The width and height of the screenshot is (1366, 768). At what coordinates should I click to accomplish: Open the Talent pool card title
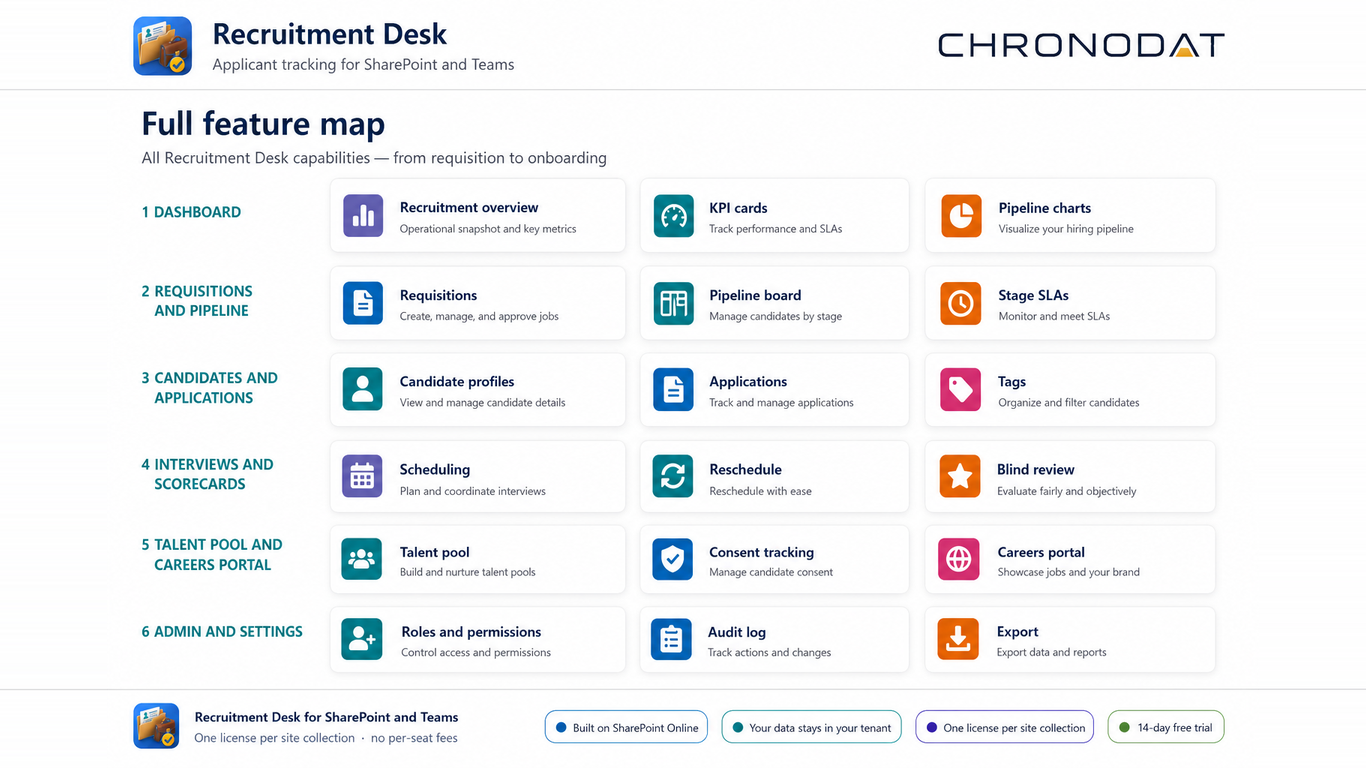(x=435, y=552)
